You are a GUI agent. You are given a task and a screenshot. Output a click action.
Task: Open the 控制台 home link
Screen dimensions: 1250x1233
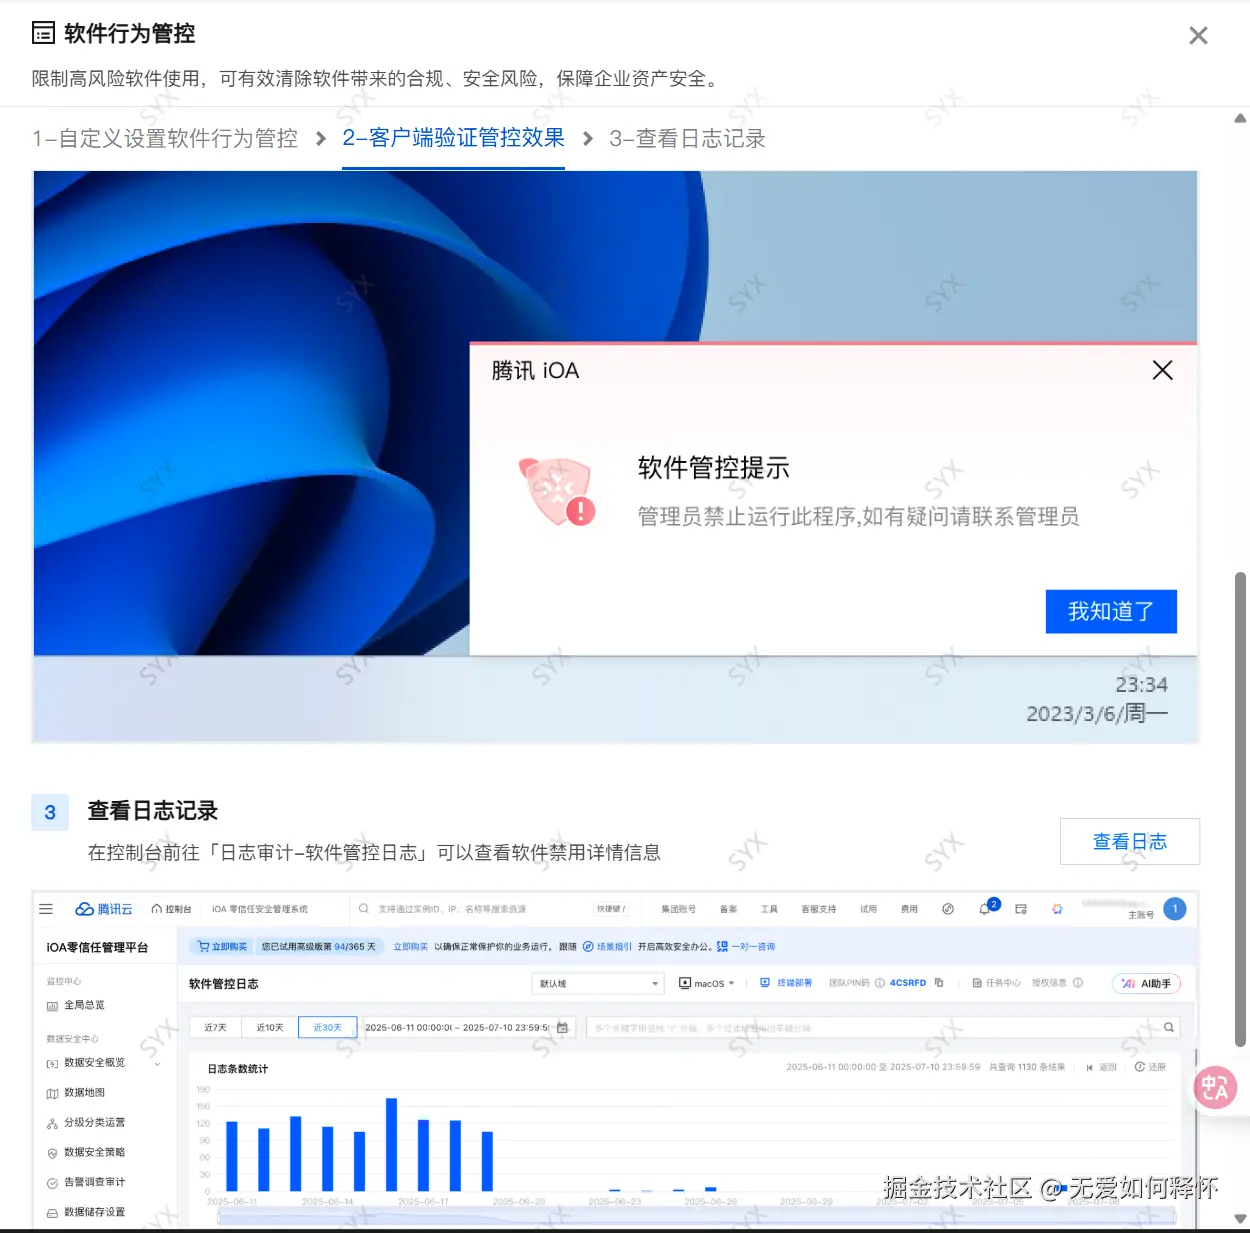pos(171,909)
